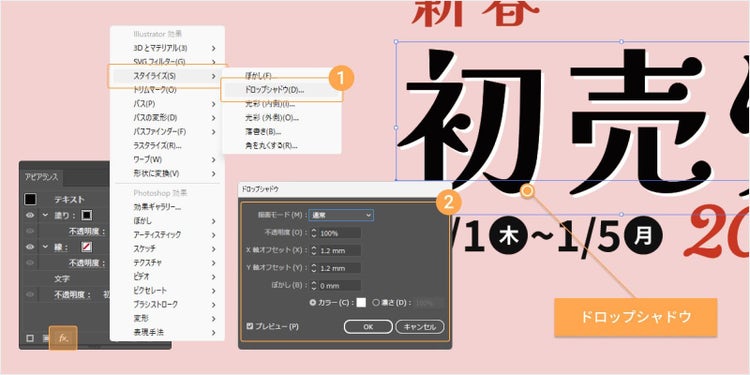Click キャンセル in Drop Shadow dialog
The image size is (750, 375).
(419, 327)
